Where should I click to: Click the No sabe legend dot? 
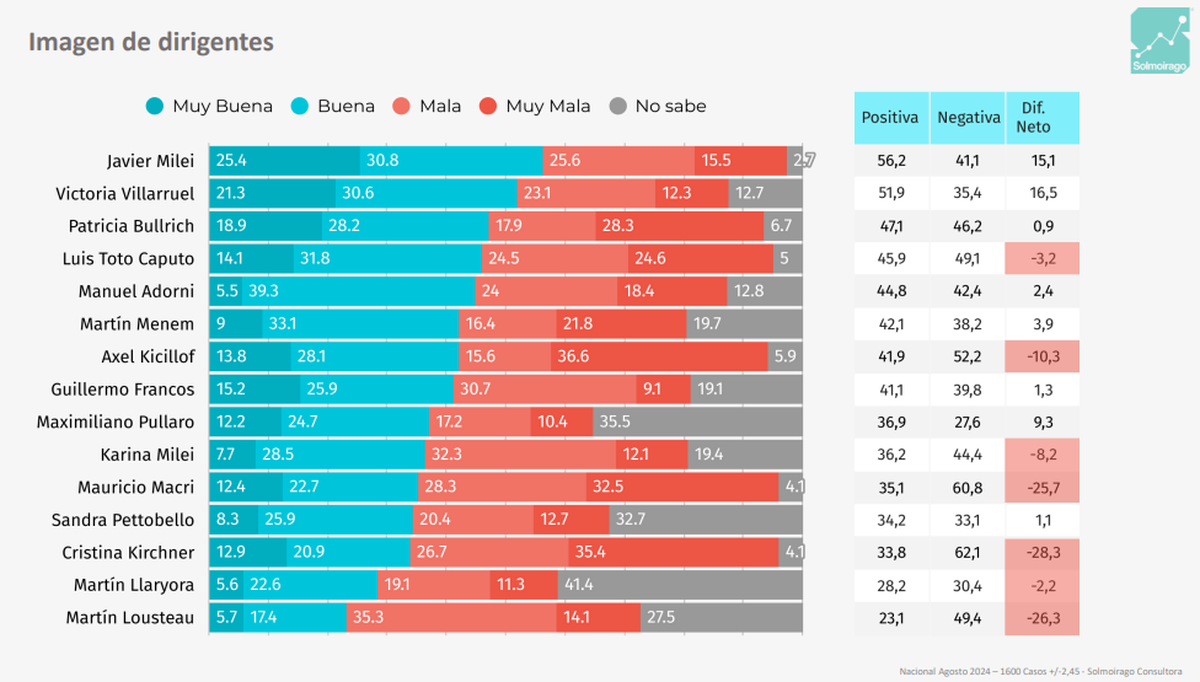[619, 106]
